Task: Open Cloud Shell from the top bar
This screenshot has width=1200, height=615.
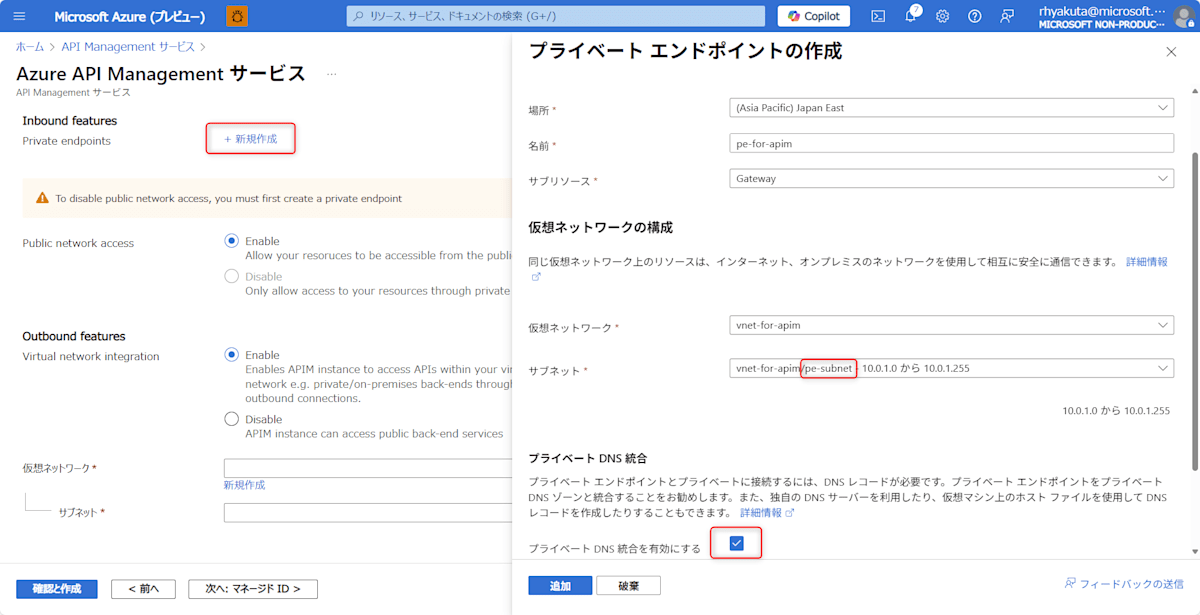Action: (878, 16)
